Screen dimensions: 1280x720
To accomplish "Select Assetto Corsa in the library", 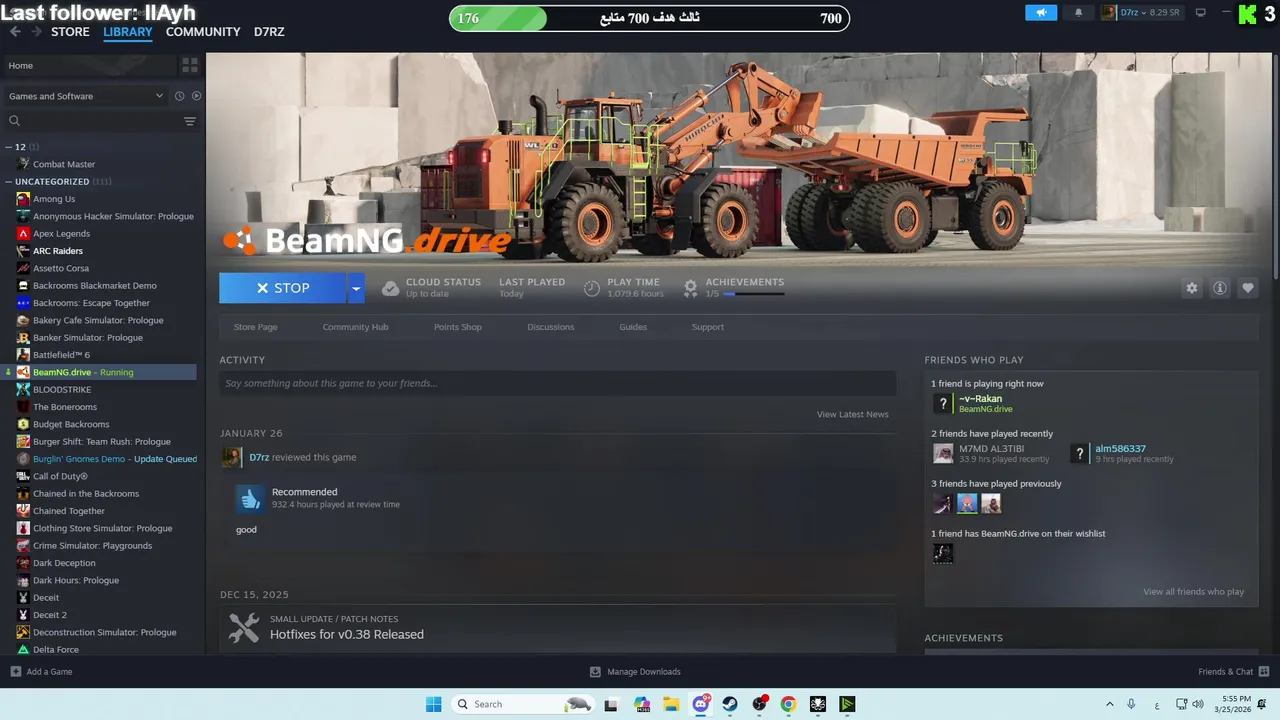I will [x=61, y=268].
